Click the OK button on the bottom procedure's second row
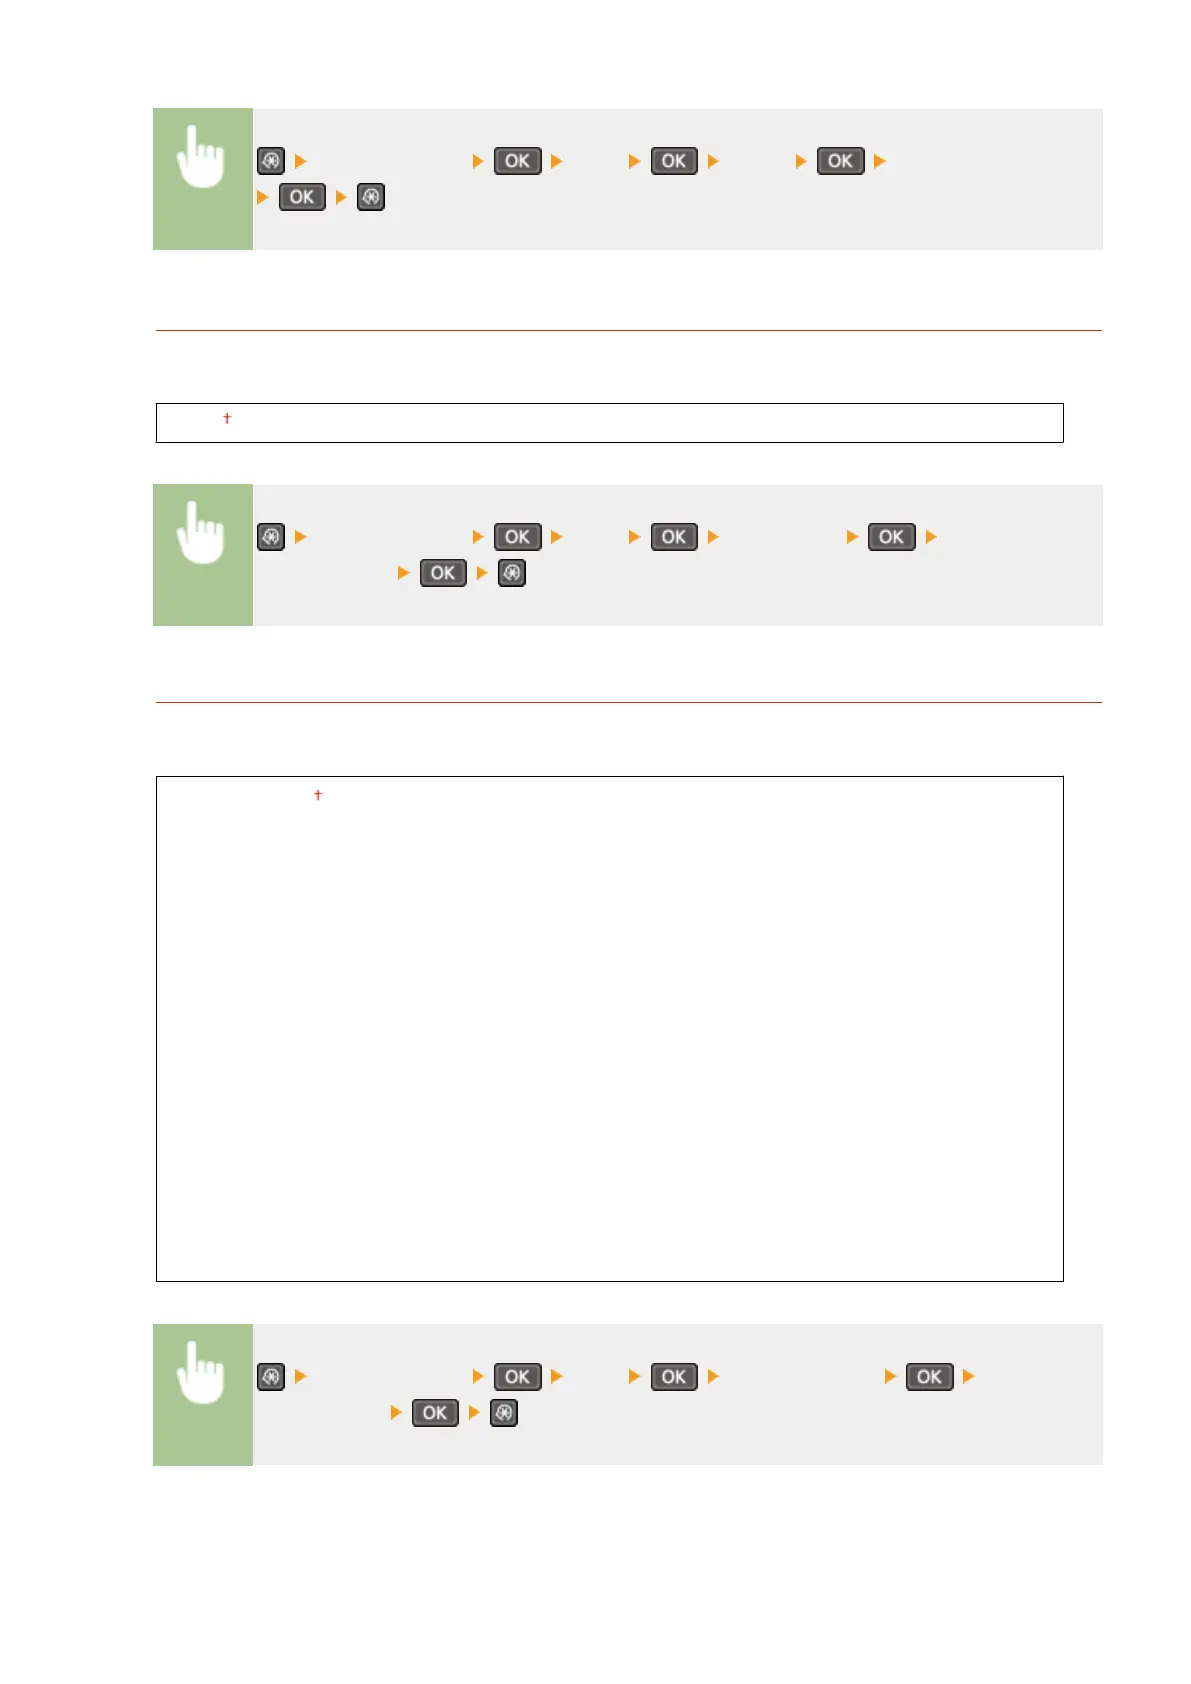Screen dimensions: 1191x1684 click(435, 1413)
